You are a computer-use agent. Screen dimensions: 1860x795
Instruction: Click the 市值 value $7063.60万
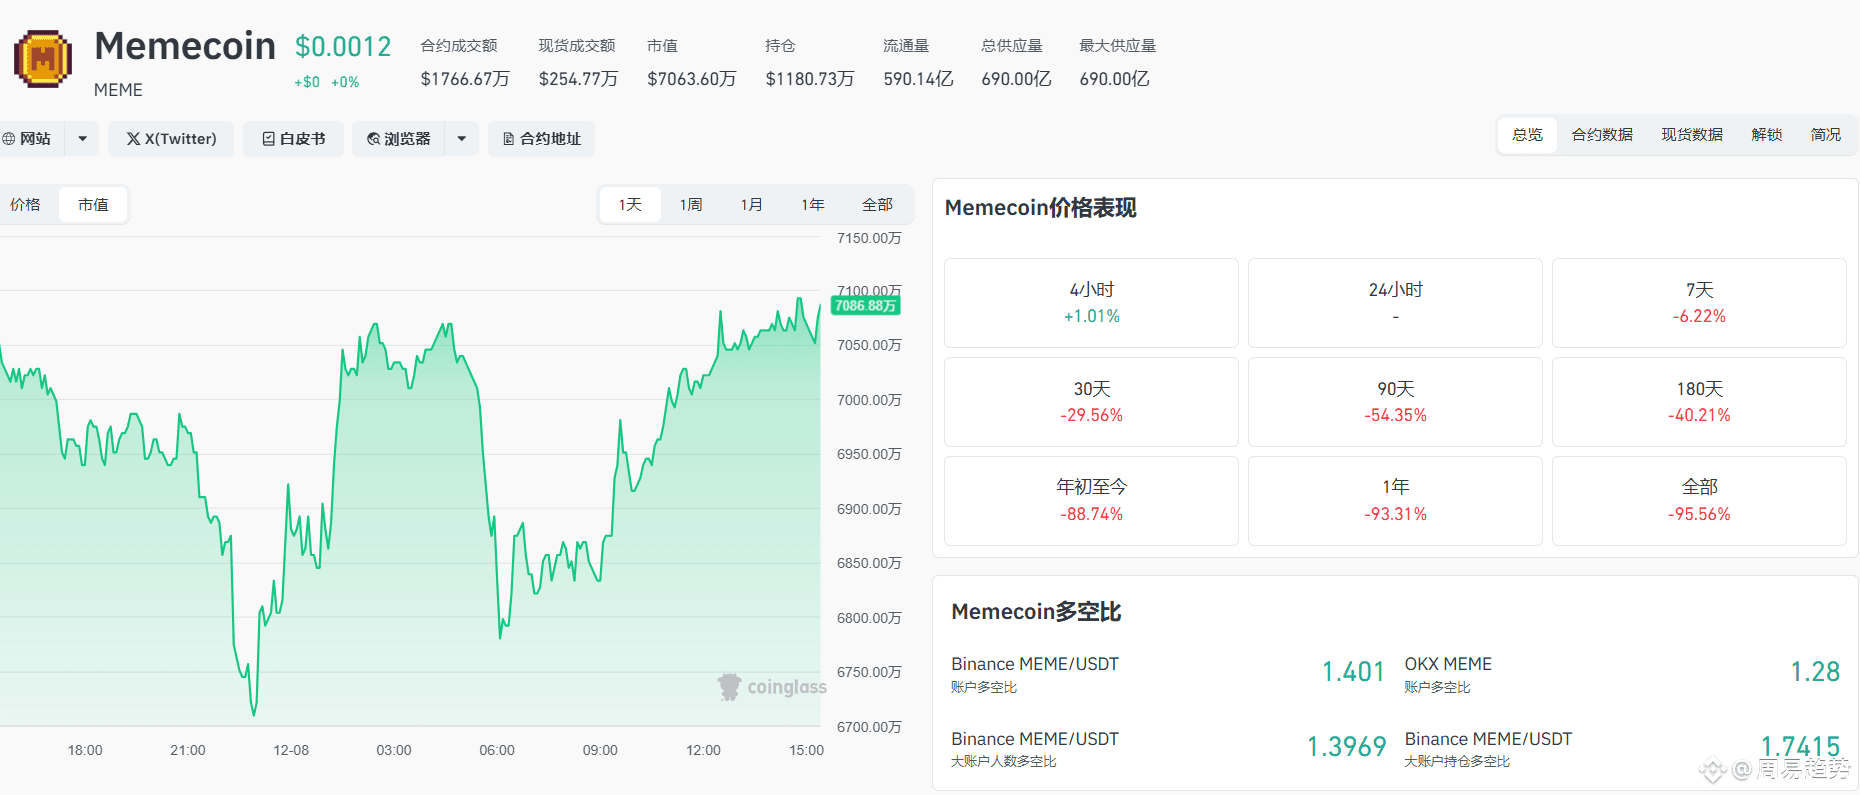(x=691, y=79)
